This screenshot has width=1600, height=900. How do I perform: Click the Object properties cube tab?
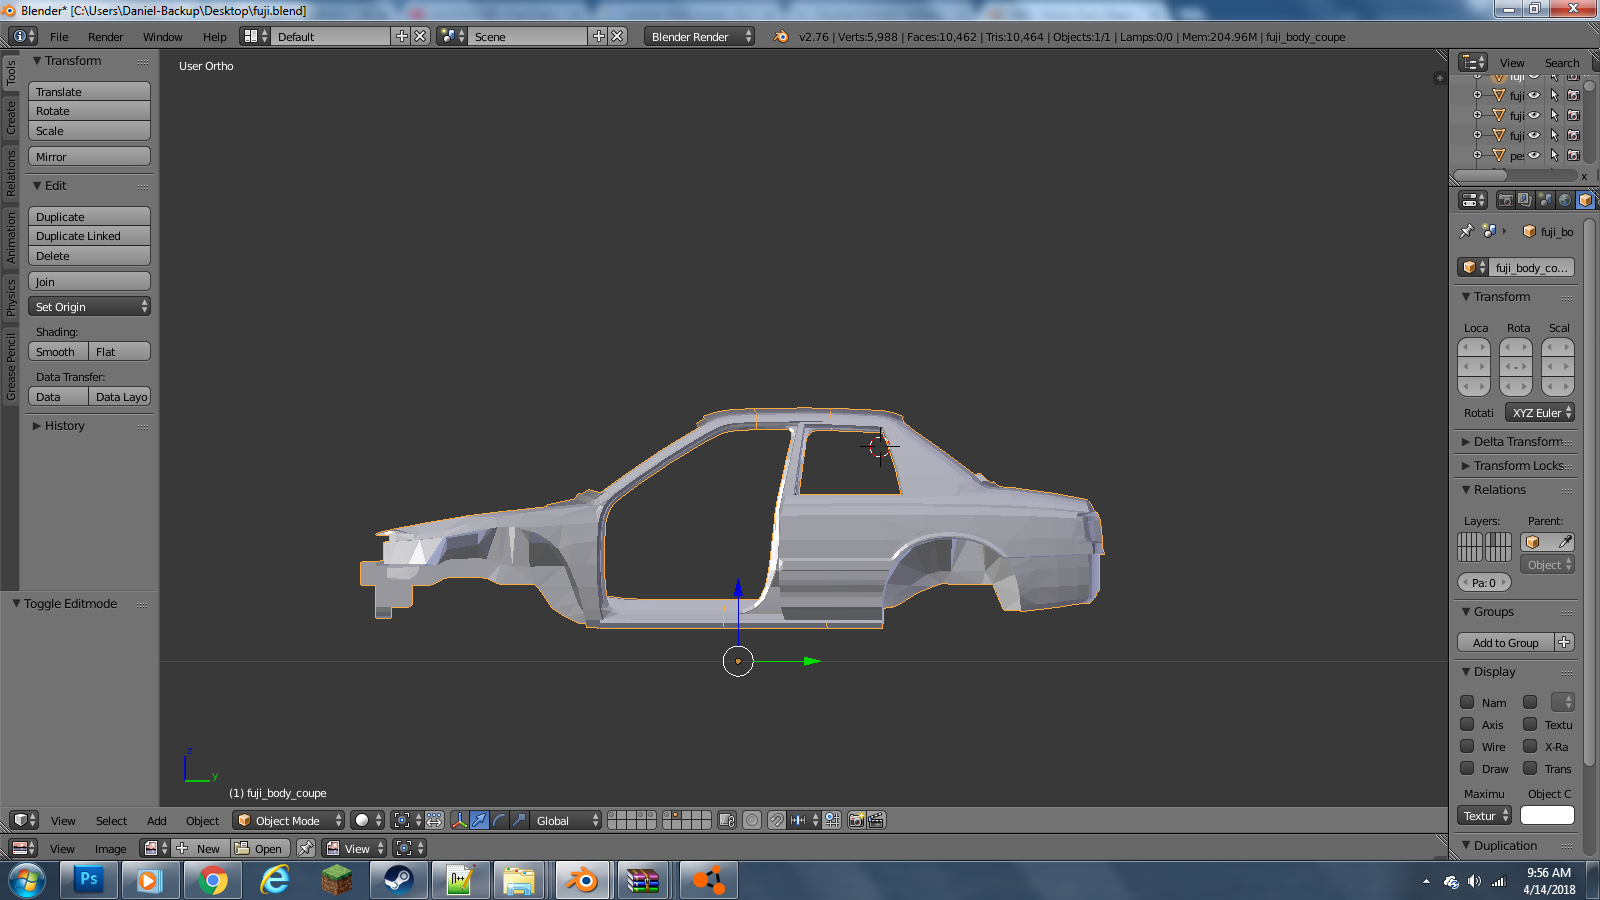1585,200
